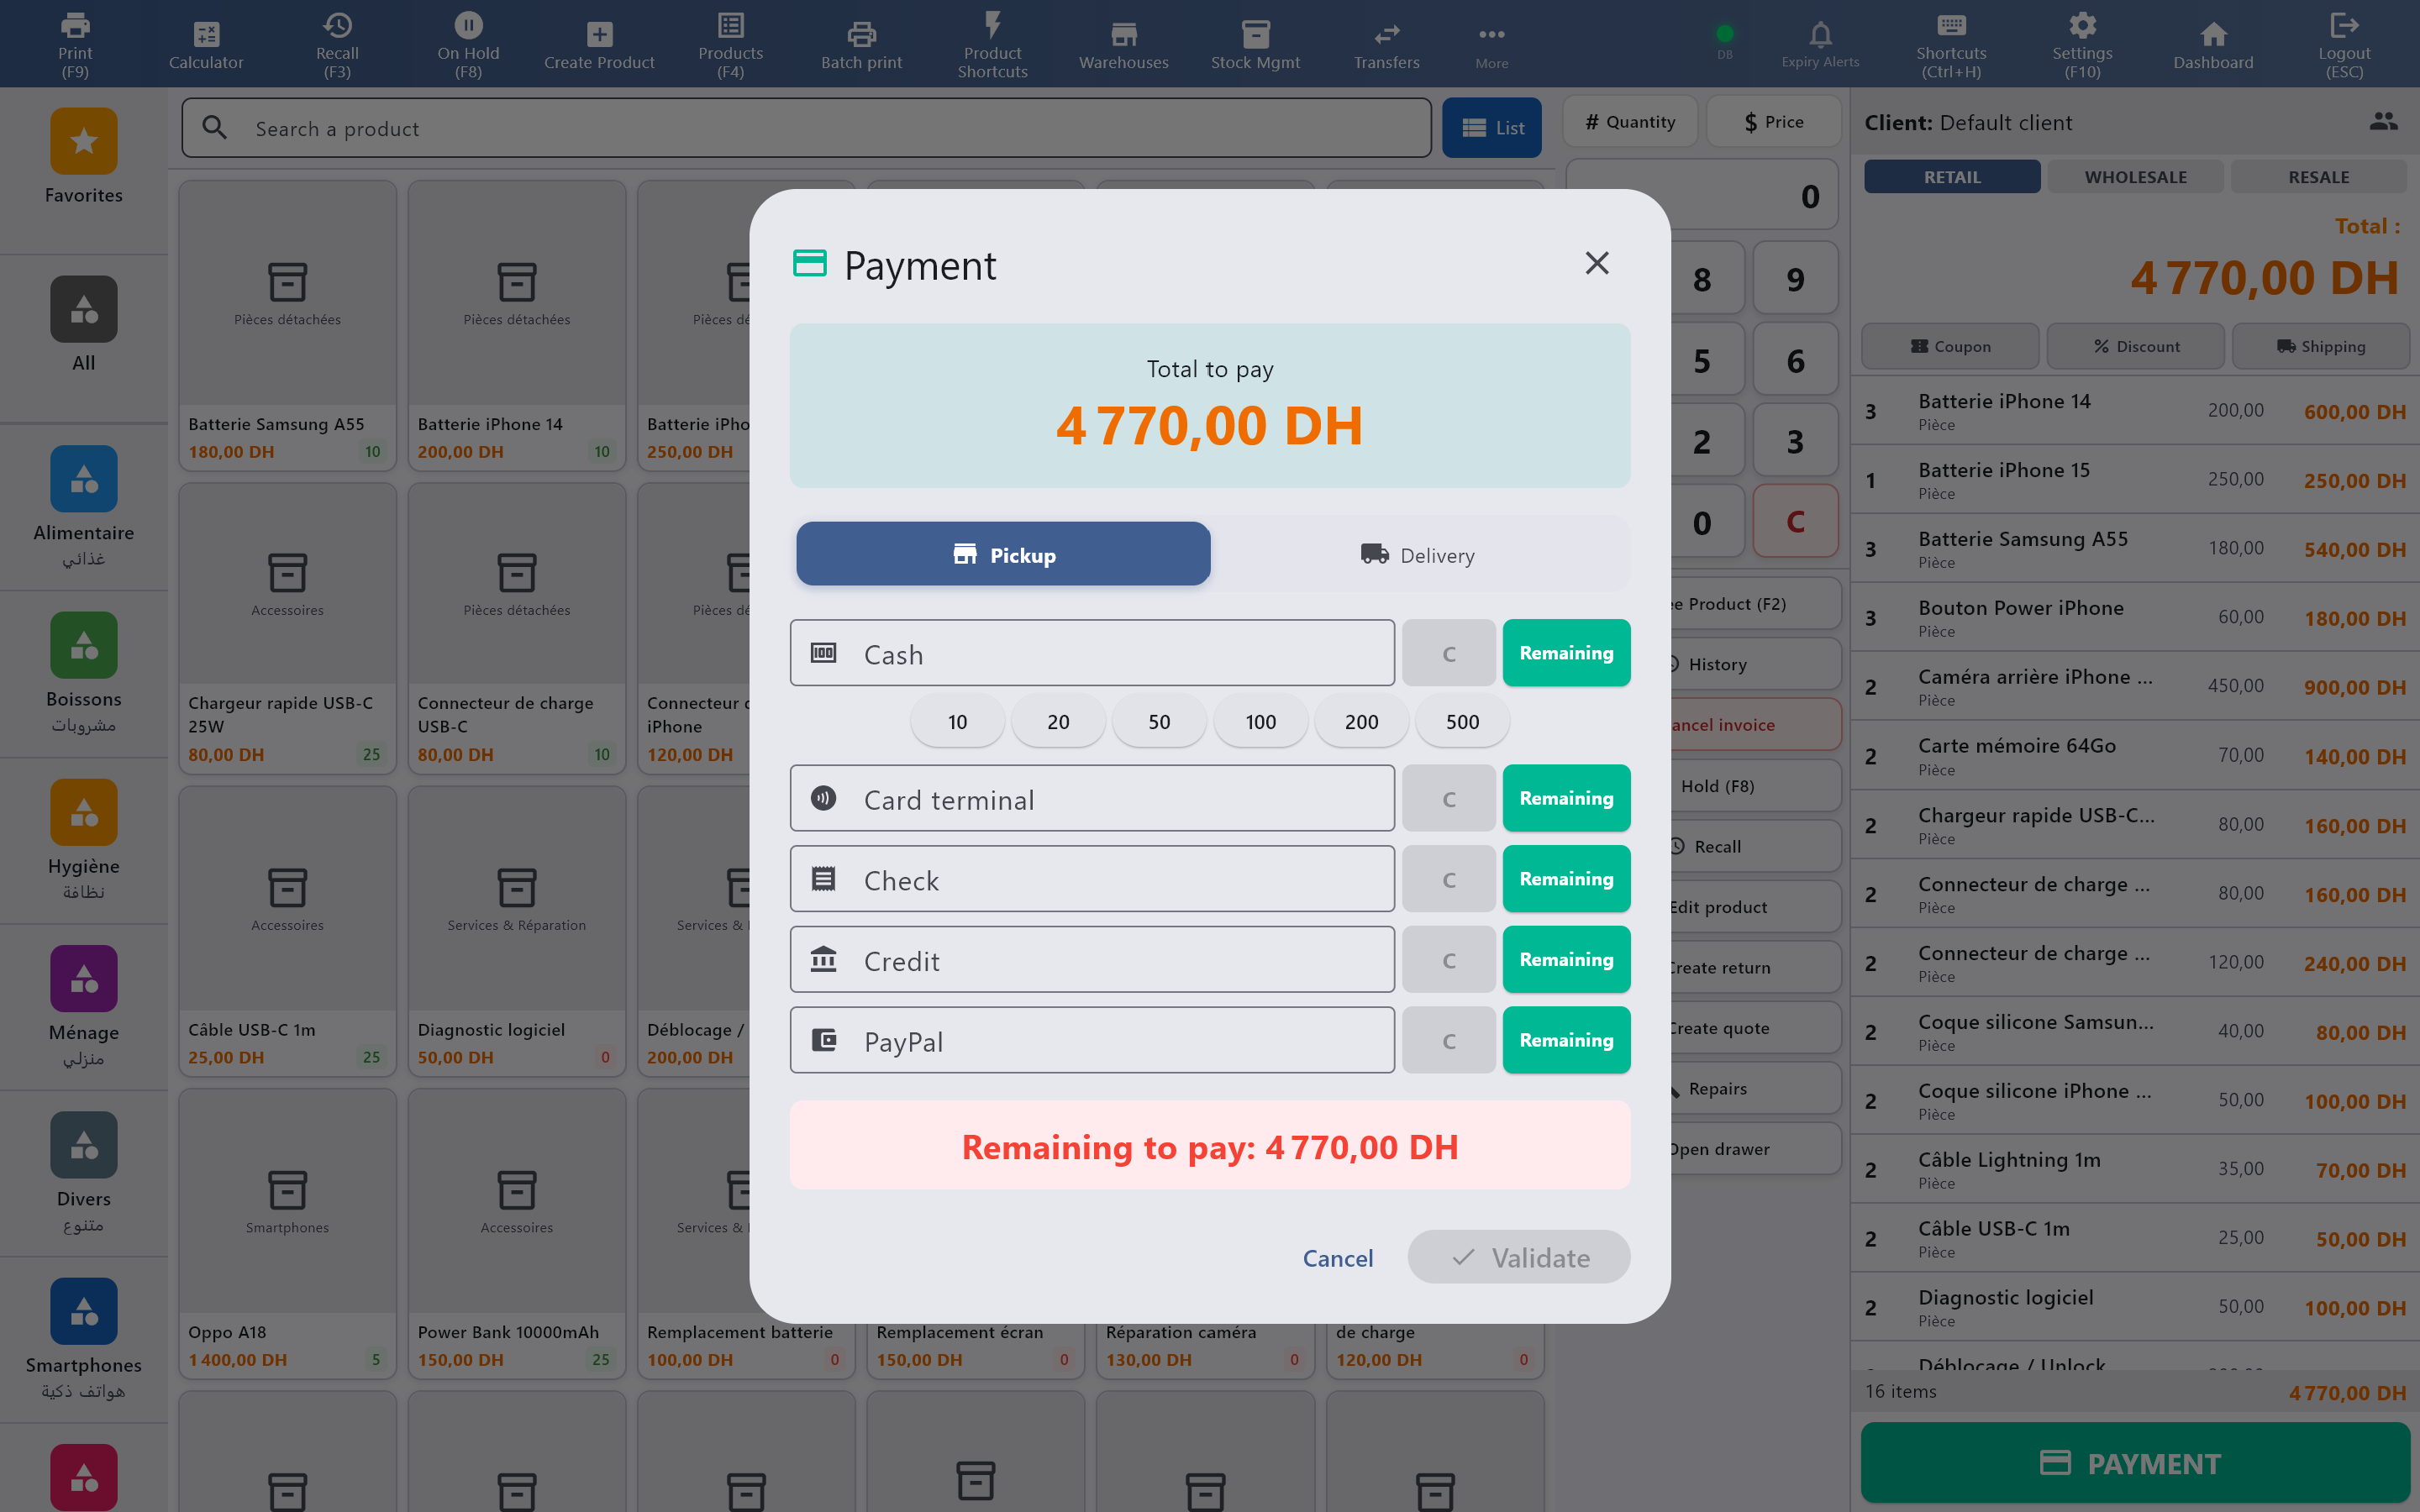Create a new product

(598, 42)
